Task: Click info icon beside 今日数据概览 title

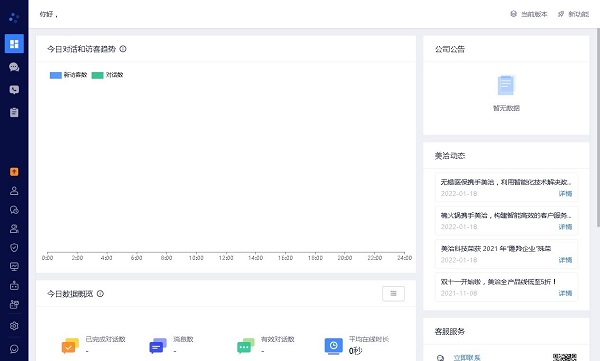Action: tap(100, 294)
